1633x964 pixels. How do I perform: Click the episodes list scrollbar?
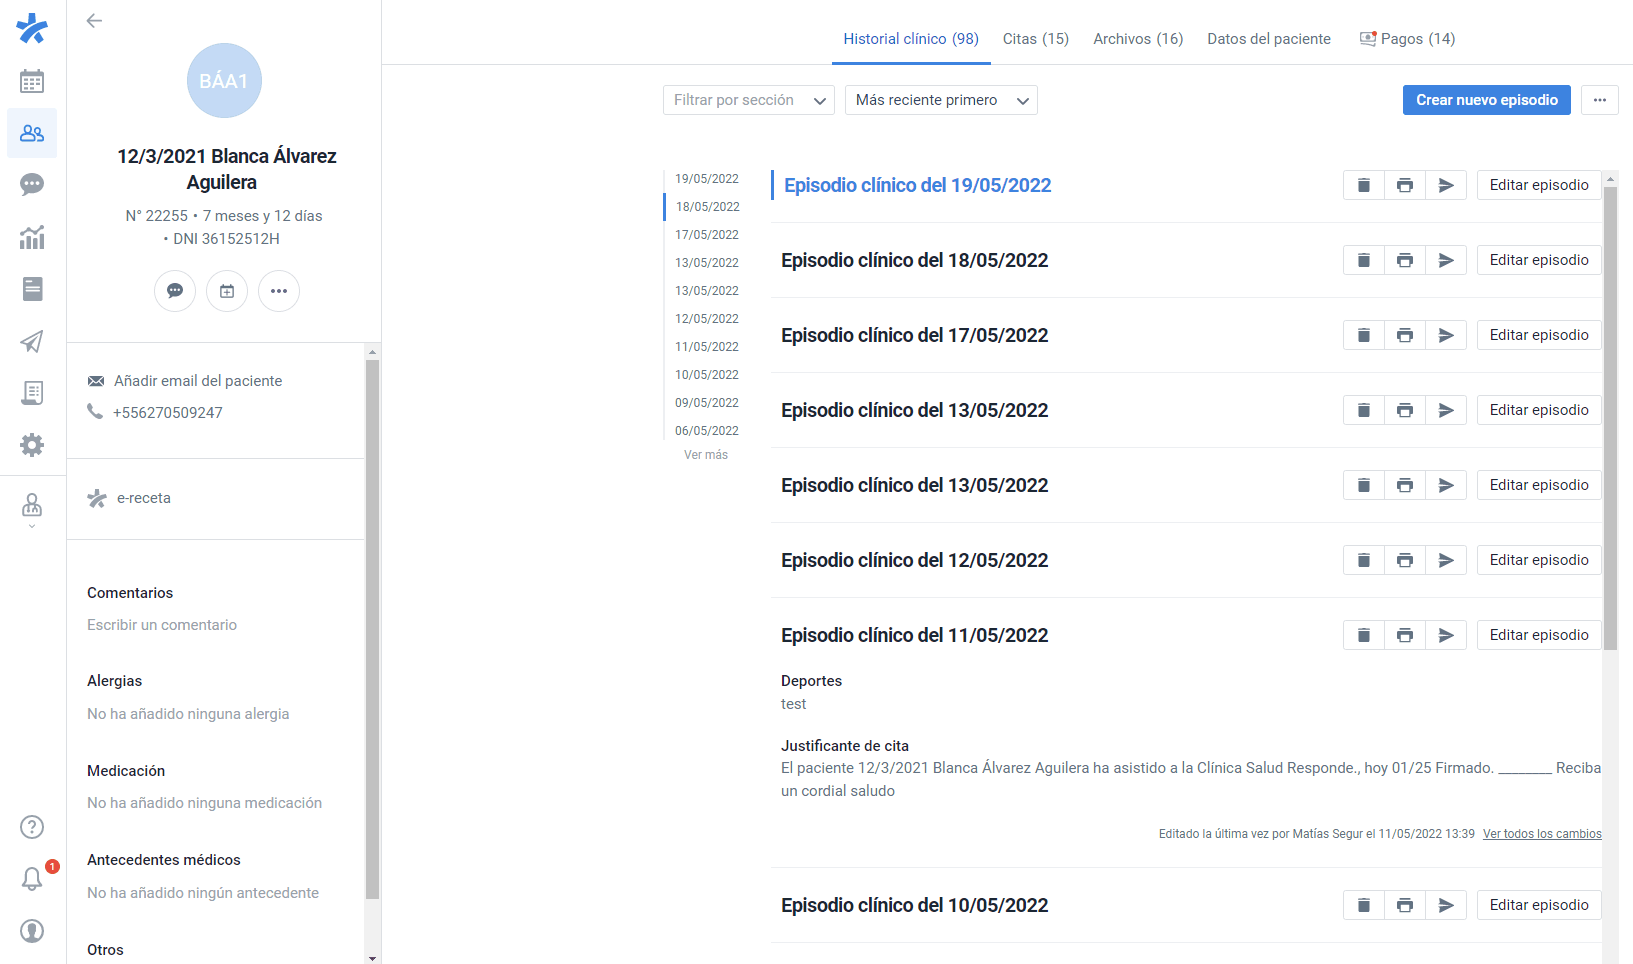1610,418
